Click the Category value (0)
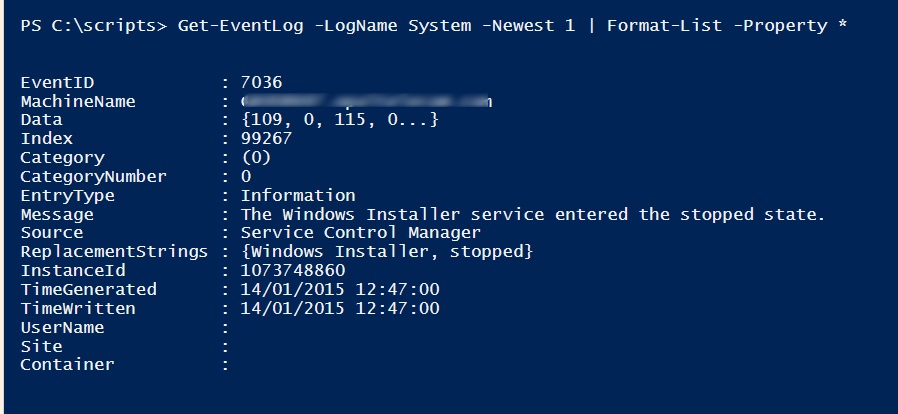The image size is (898, 414). click(256, 158)
